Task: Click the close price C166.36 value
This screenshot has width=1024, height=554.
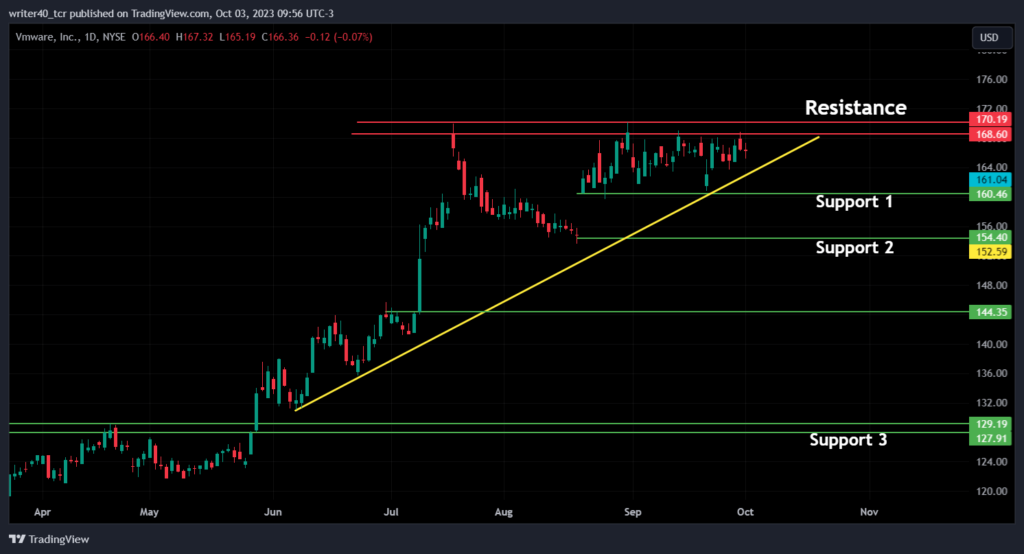Action: coord(280,37)
